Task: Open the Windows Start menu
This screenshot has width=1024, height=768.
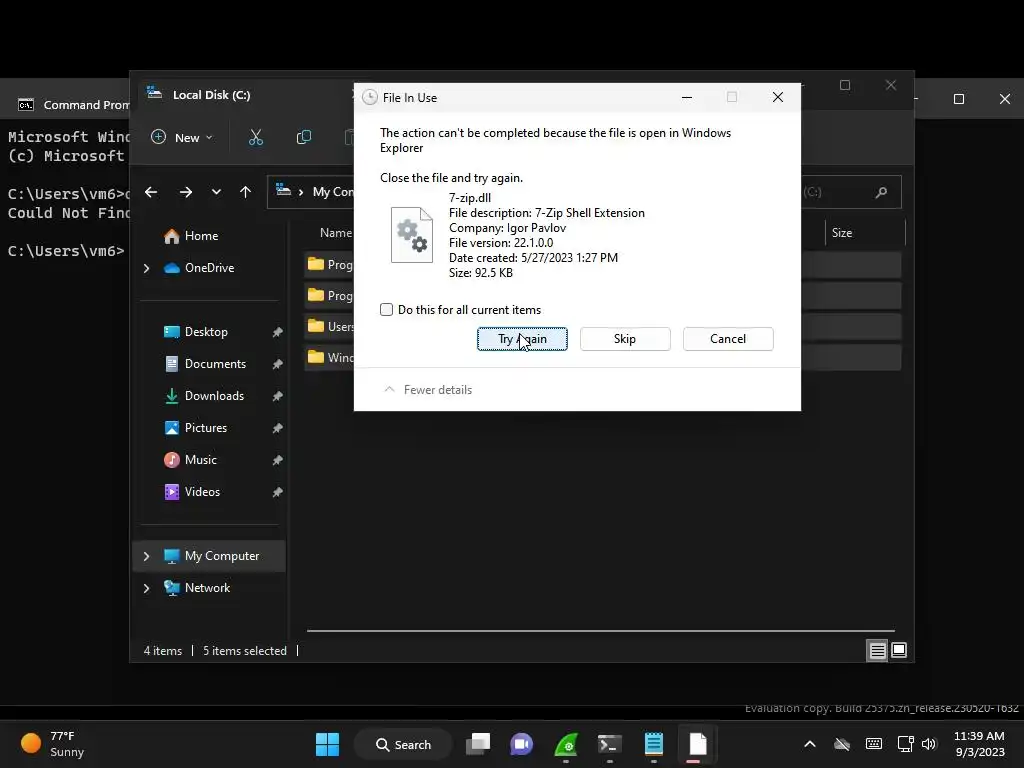Action: [x=327, y=744]
